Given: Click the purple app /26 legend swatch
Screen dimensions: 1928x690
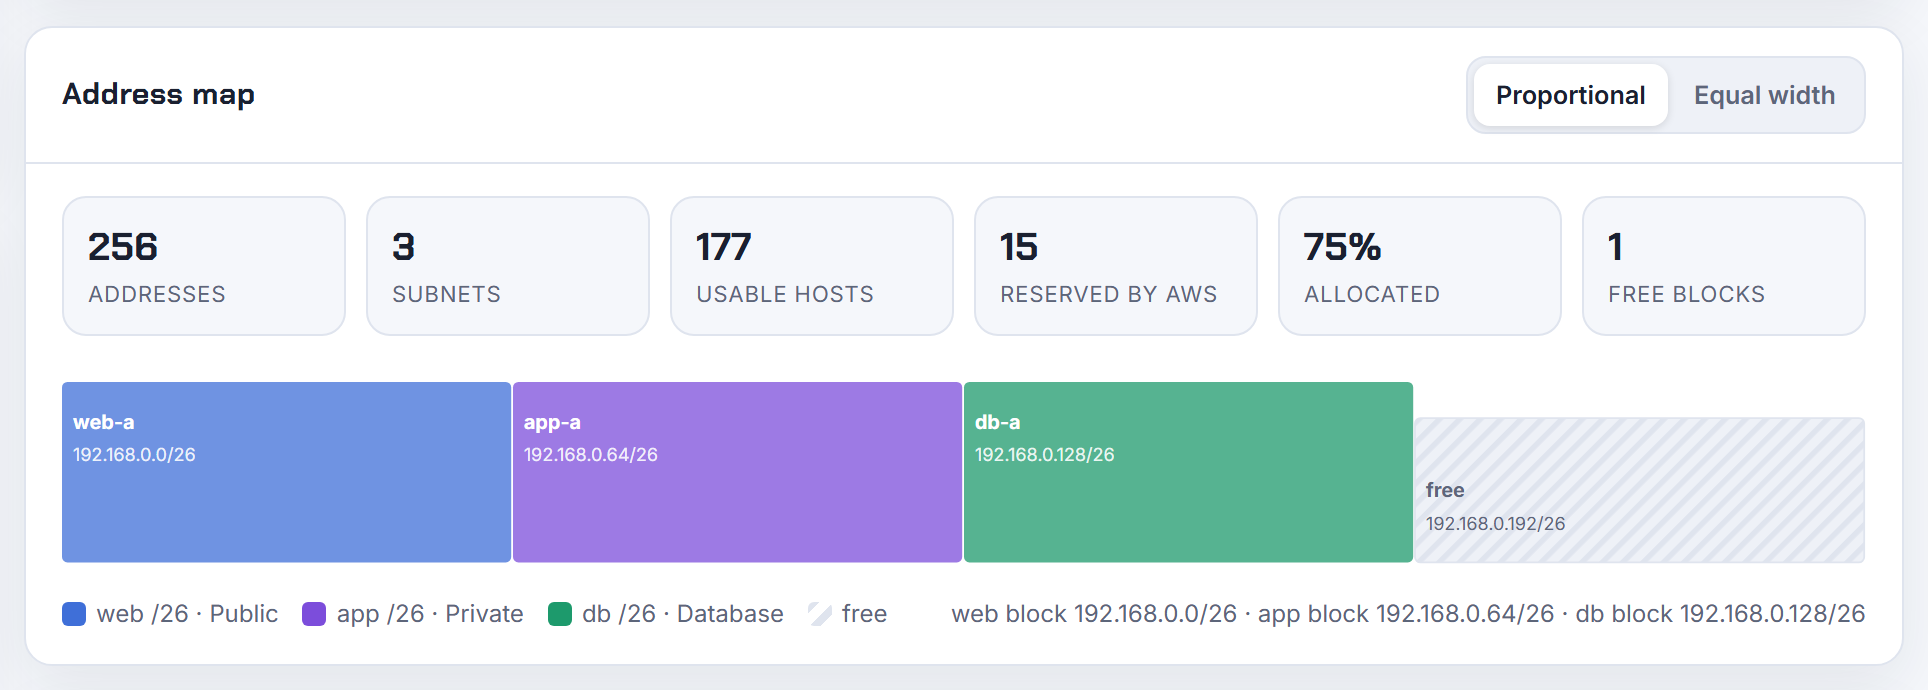Looking at the screenshot, I should 314,614.
